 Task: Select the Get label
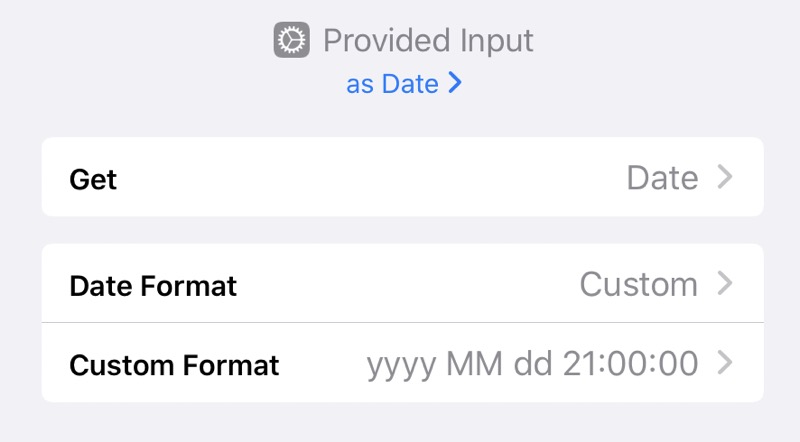coord(93,179)
